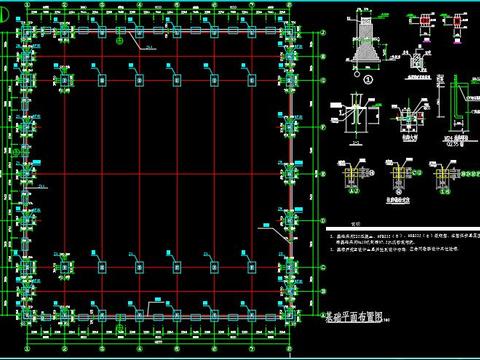Select the long horizontal red centre gridline
Screen dimensions: 480x360
(x=158, y=174)
